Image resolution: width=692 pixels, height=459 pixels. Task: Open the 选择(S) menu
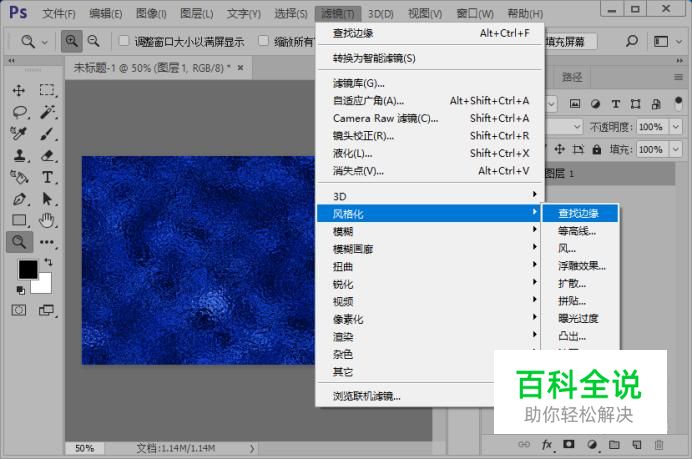290,14
